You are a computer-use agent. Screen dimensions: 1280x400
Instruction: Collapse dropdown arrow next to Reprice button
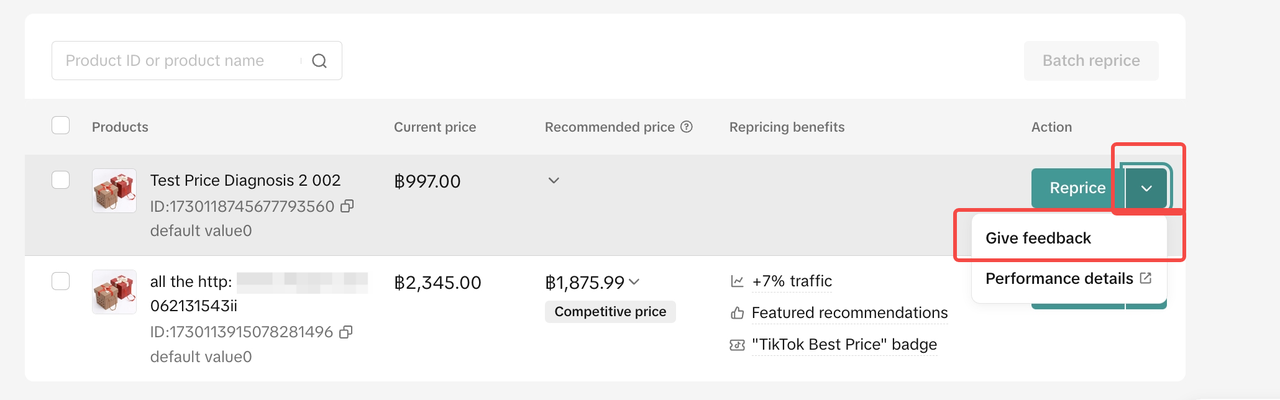[1146, 188]
